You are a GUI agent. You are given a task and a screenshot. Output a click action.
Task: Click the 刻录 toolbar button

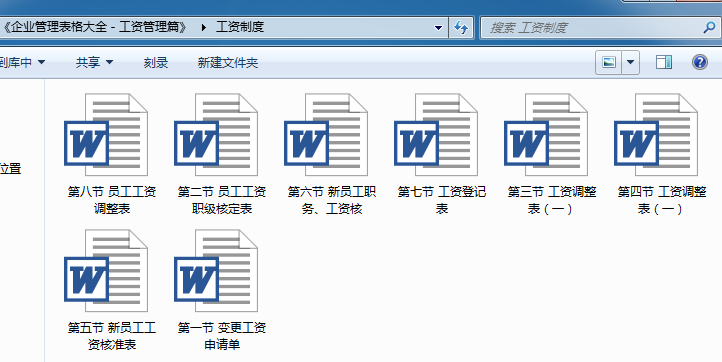click(x=156, y=63)
